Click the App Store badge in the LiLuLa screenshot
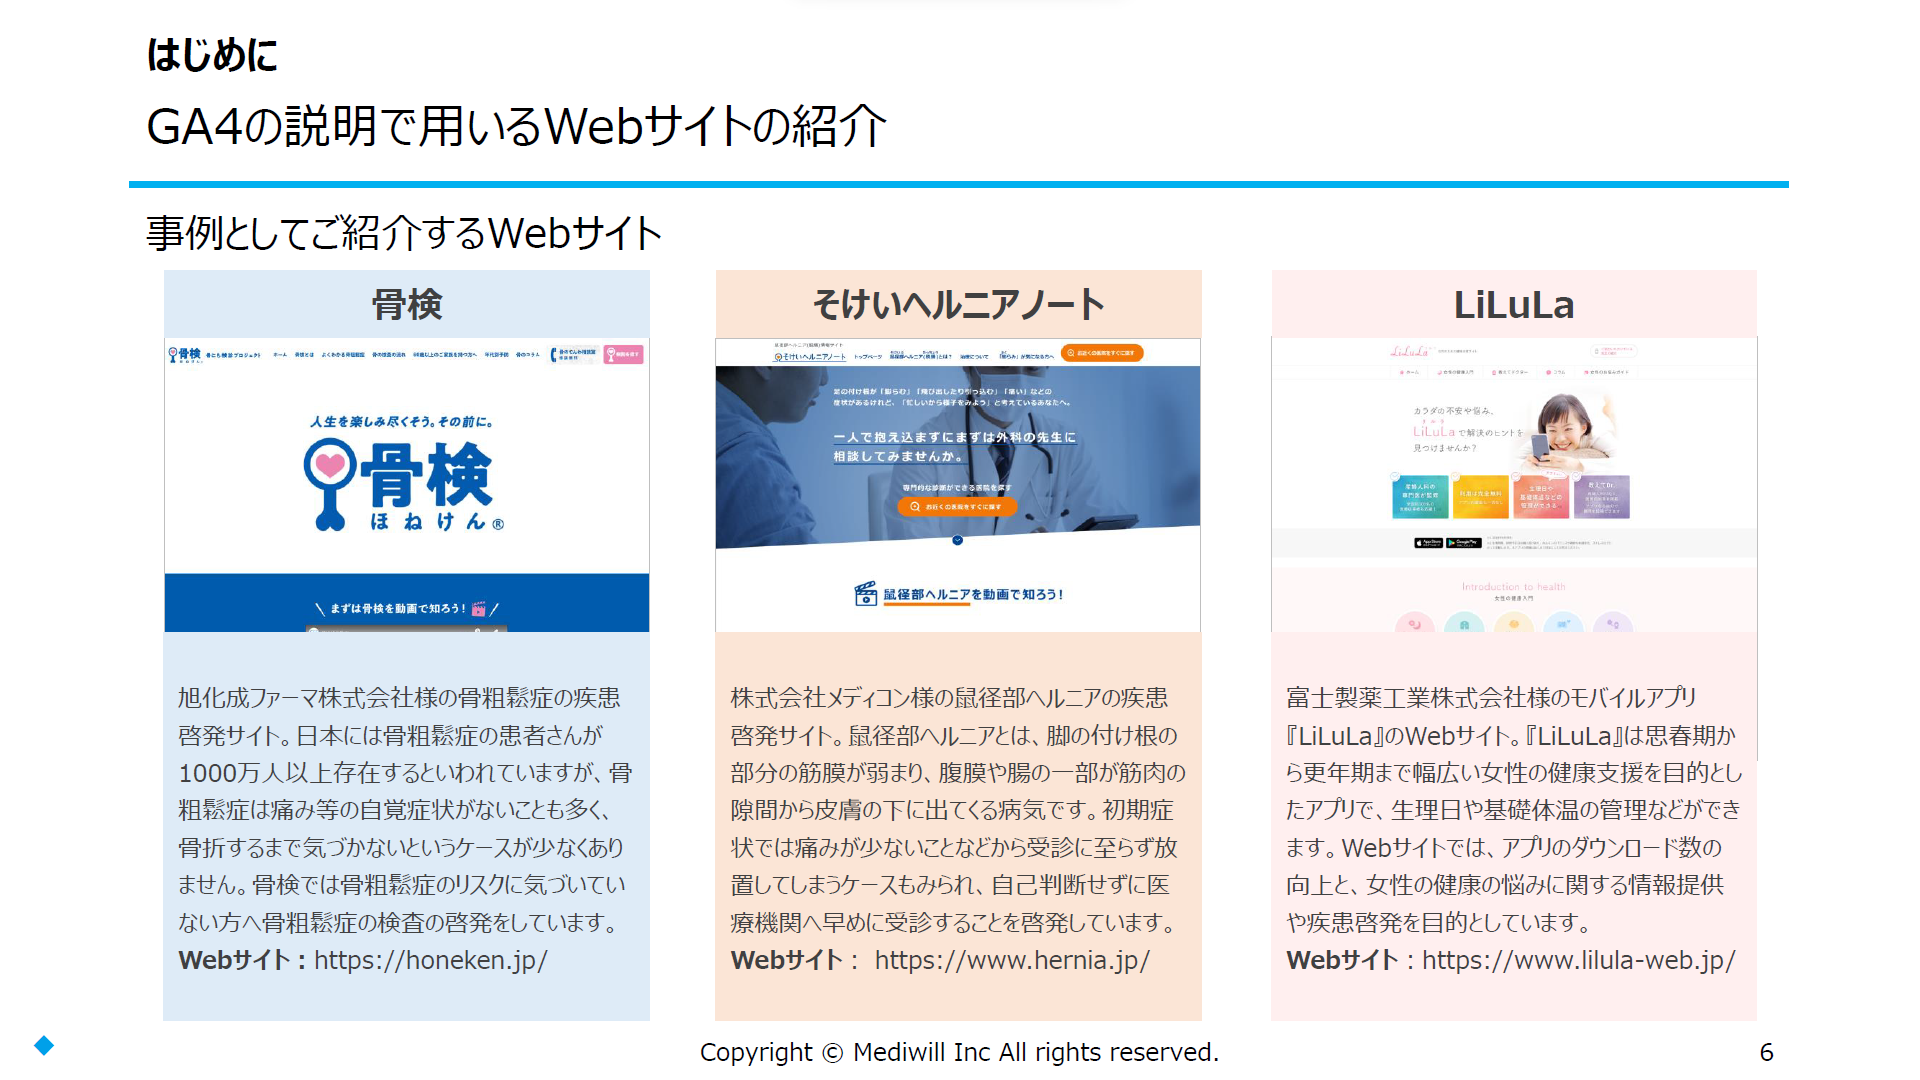The width and height of the screenshot is (1920, 1080). click(x=1428, y=543)
